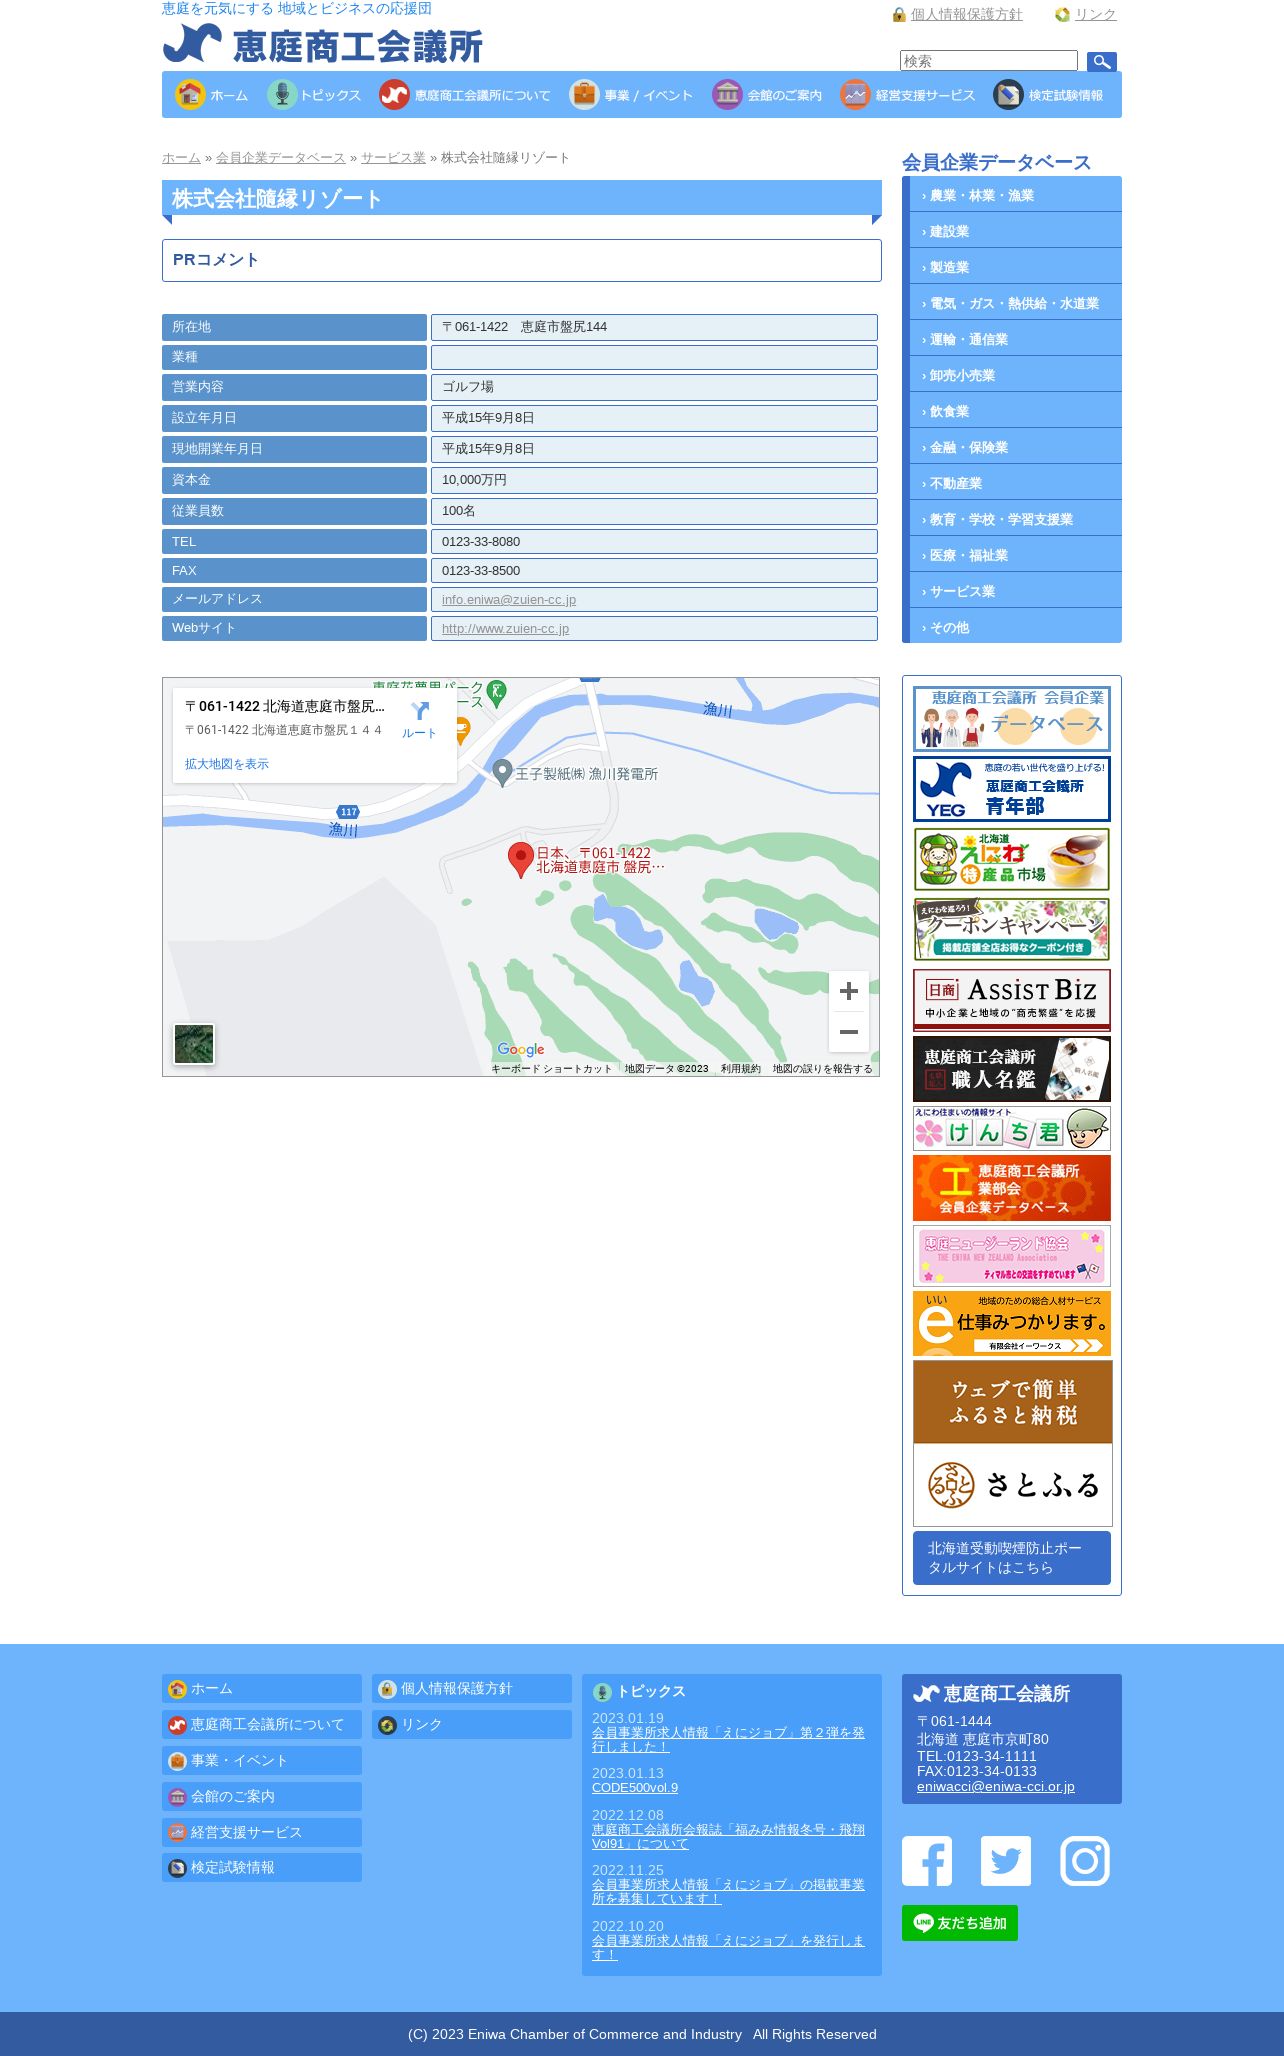Zoom out on the map
This screenshot has height=2056, width=1284.
849,1032
